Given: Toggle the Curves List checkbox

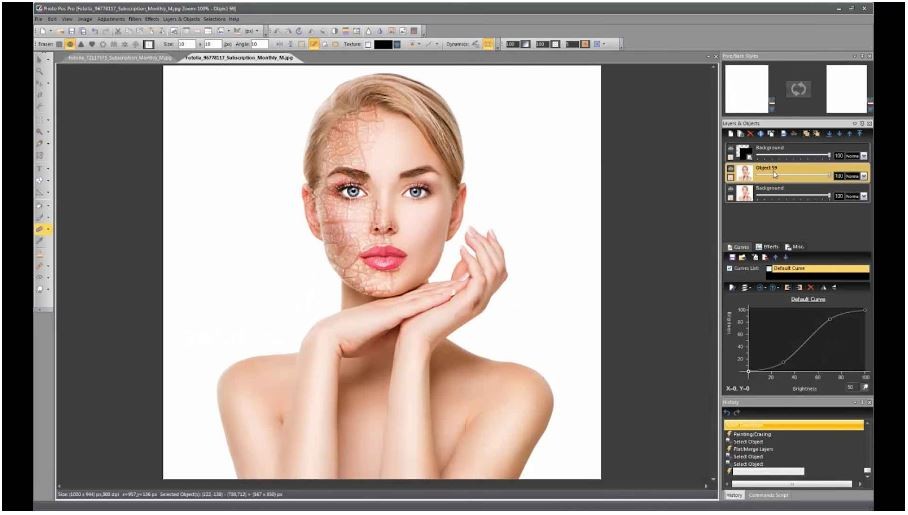Looking at the screenshot, I should click(729, 268).
